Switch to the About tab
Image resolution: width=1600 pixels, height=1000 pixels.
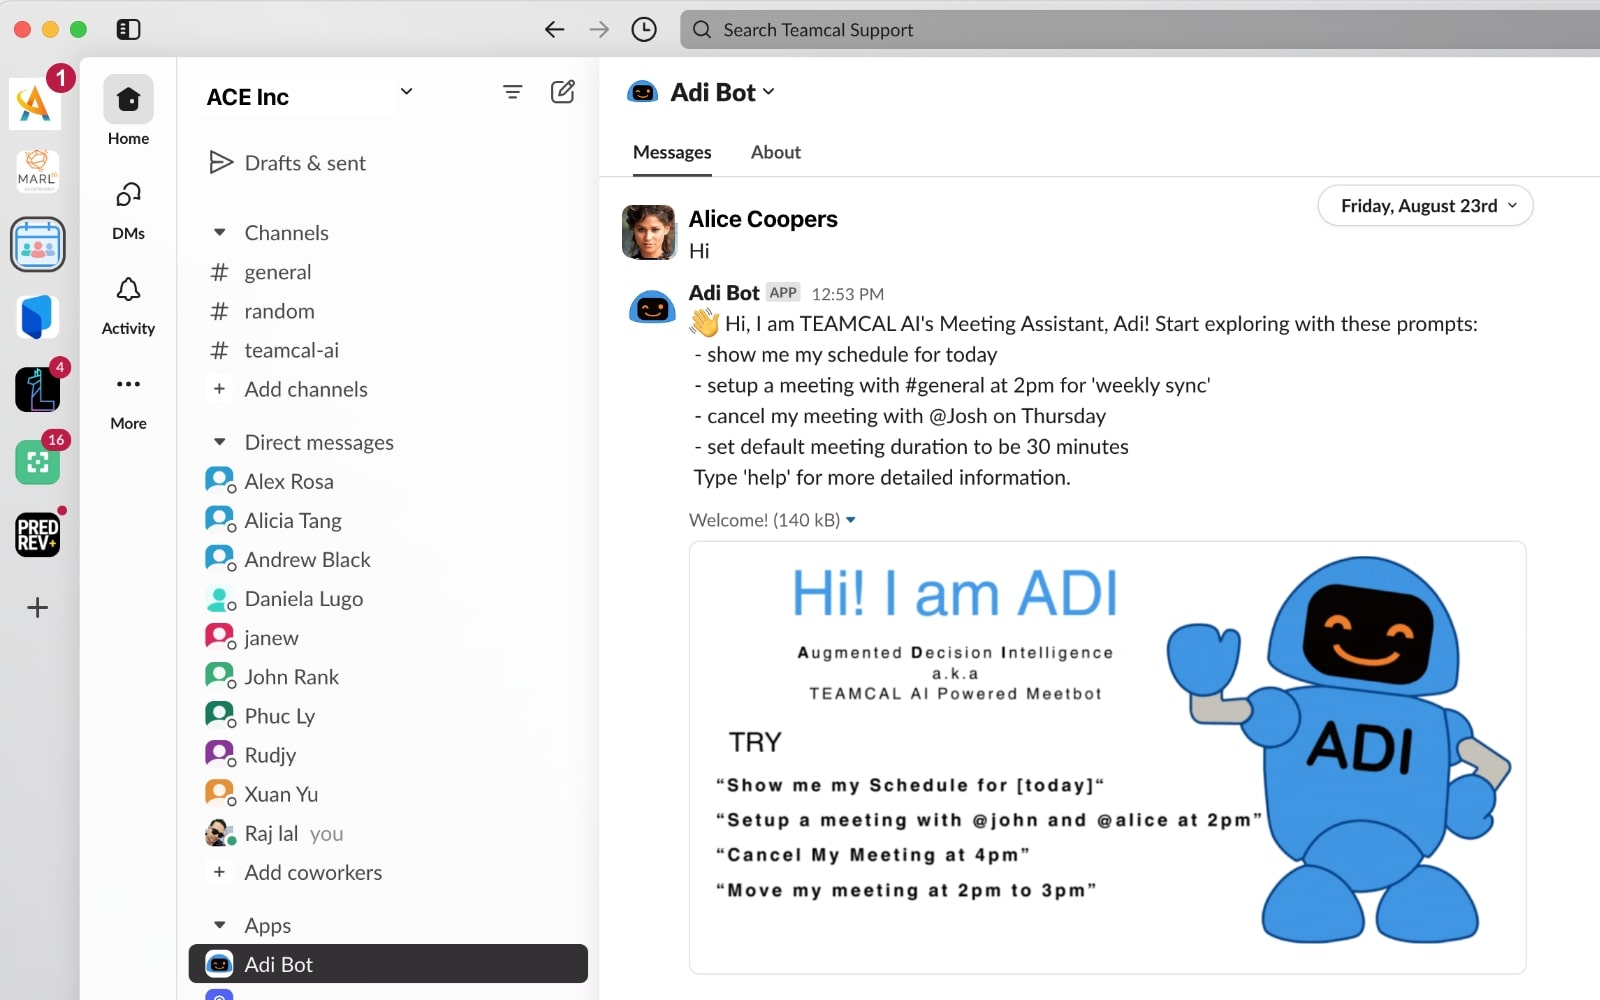(x=776, y=152)
